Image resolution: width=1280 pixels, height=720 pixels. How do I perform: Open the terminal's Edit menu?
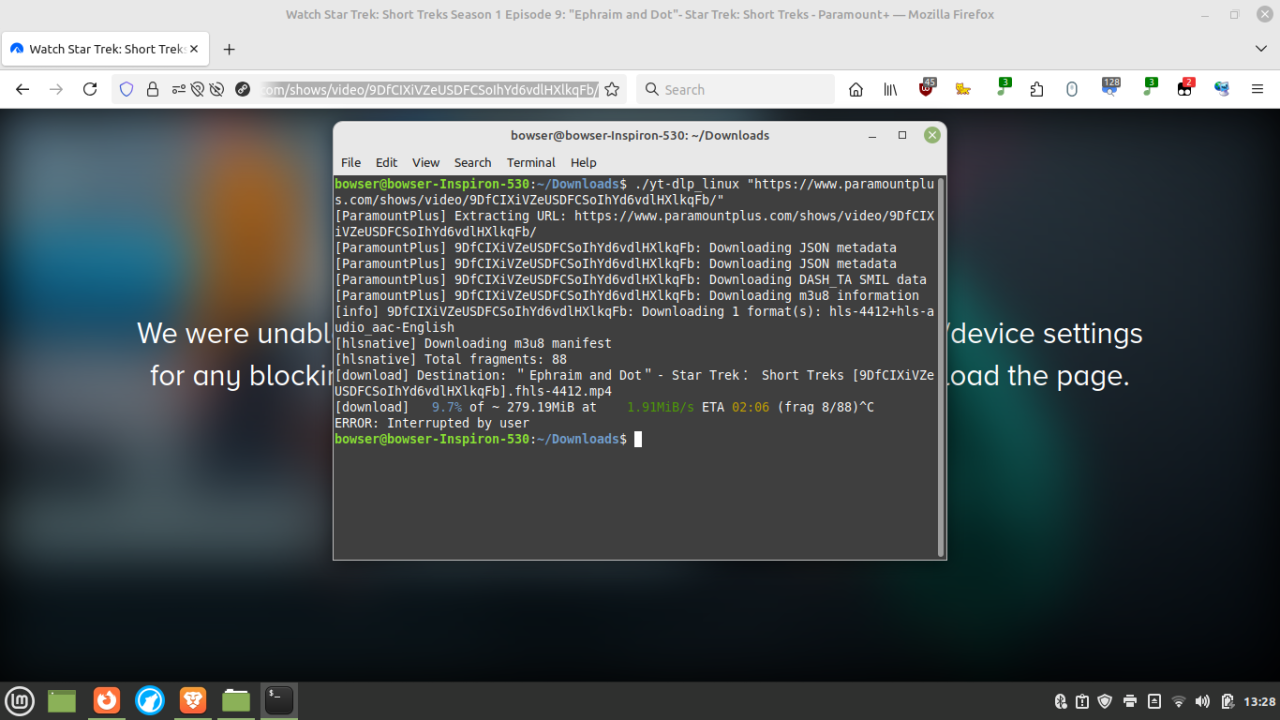point(386,162)
